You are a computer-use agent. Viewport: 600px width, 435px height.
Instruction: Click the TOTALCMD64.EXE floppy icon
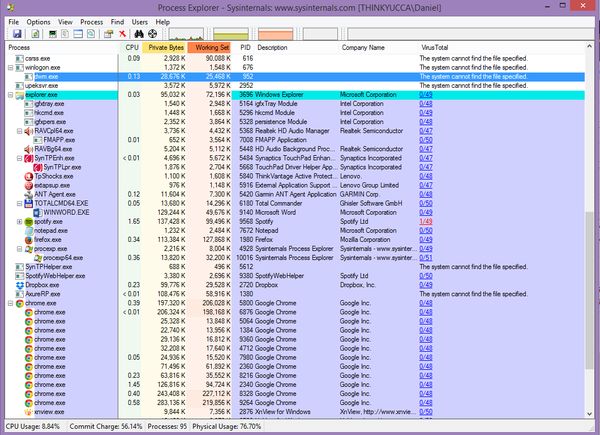(x=29, y=204)
